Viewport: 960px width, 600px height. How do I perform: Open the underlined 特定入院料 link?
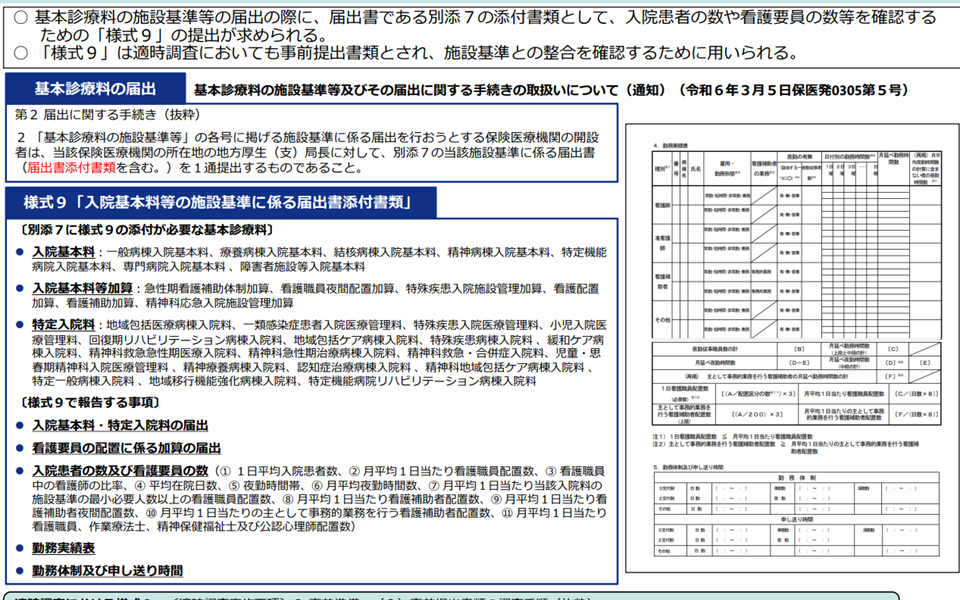click(64, 325)
